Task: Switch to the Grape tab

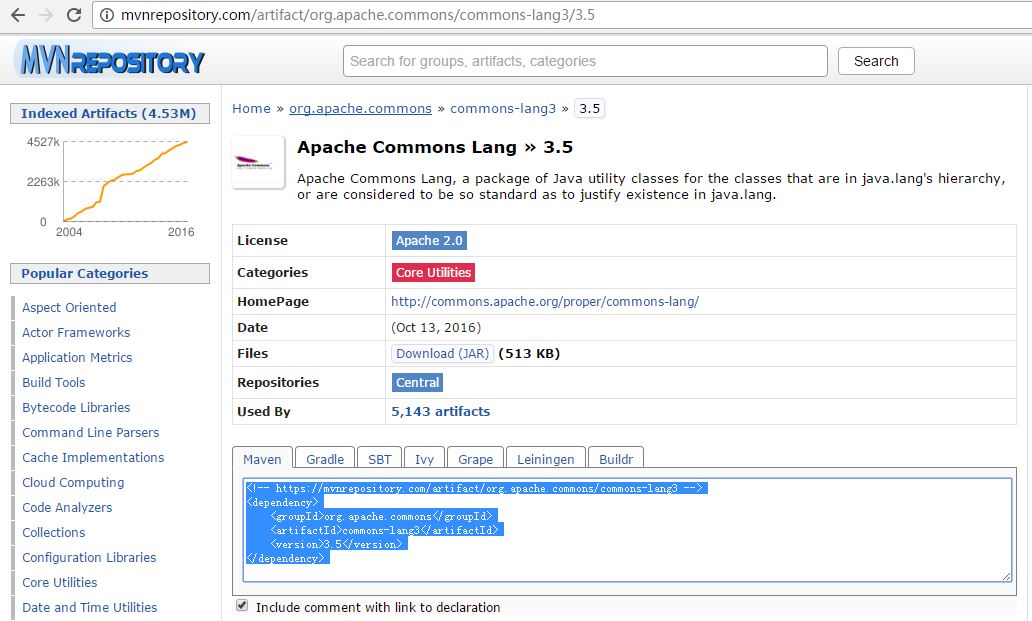Action: (x=475, y=459)
